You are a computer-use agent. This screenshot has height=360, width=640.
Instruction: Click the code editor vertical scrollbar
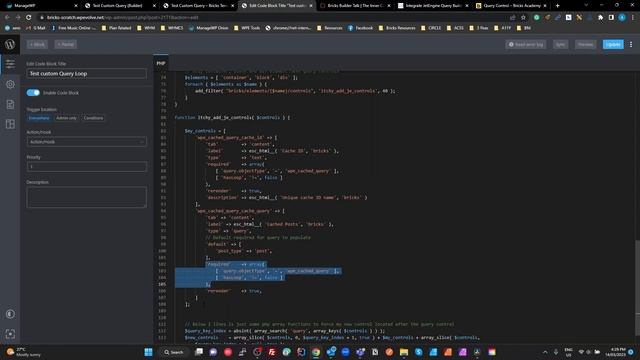637,278
